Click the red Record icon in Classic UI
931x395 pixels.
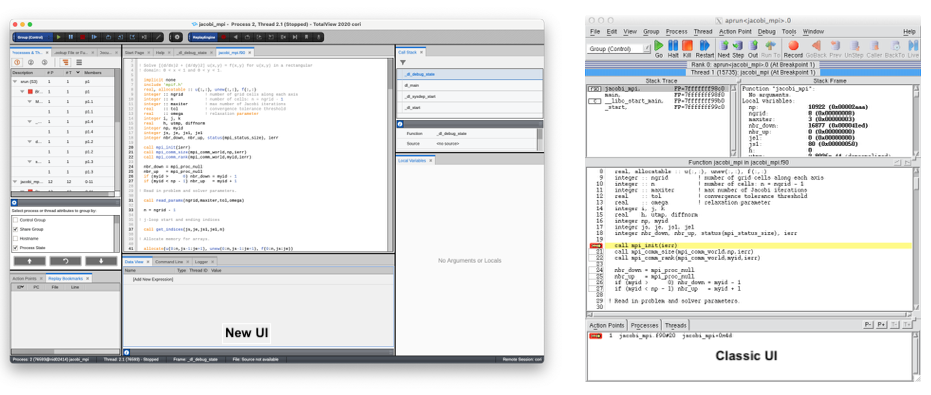pyautogui.click(x=793, y=45)
